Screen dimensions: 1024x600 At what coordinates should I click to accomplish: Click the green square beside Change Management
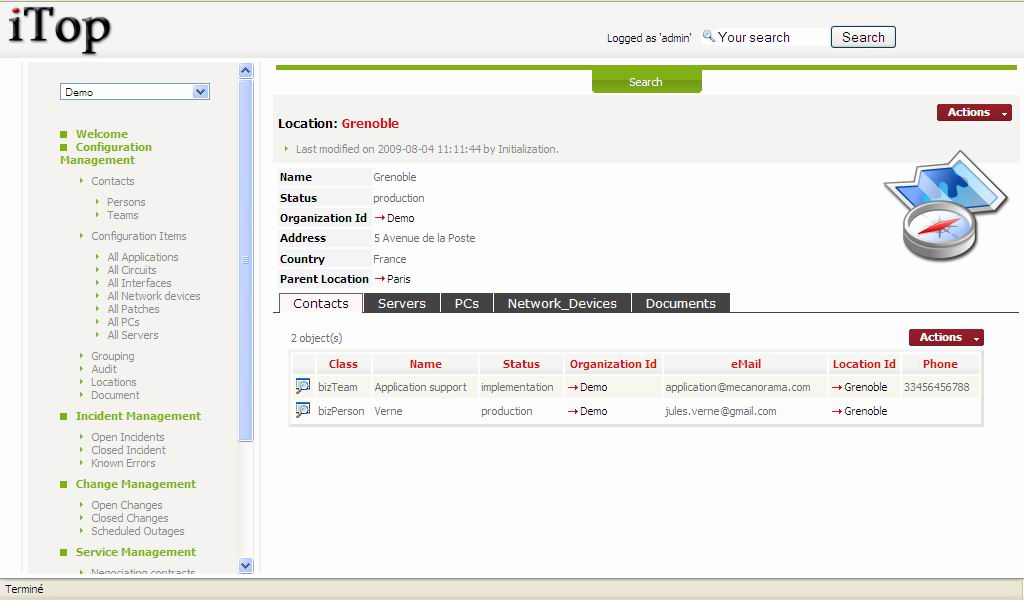coord(63,484)
